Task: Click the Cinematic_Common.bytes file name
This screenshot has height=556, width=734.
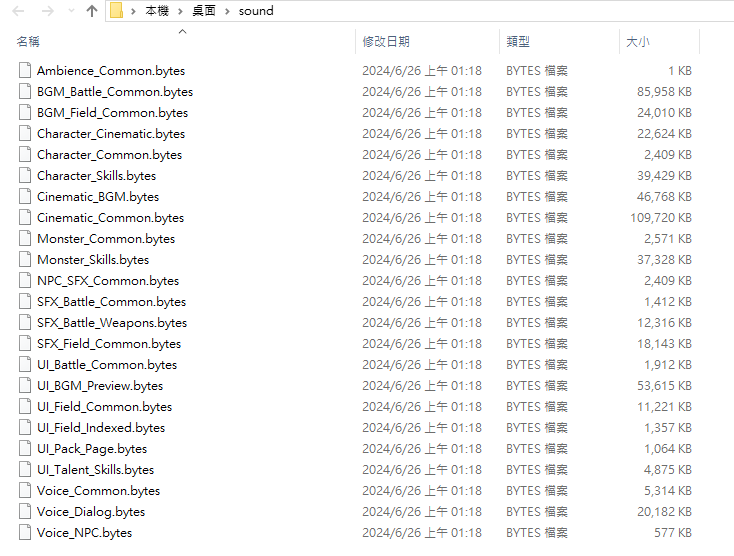Action: pos(110,218)
